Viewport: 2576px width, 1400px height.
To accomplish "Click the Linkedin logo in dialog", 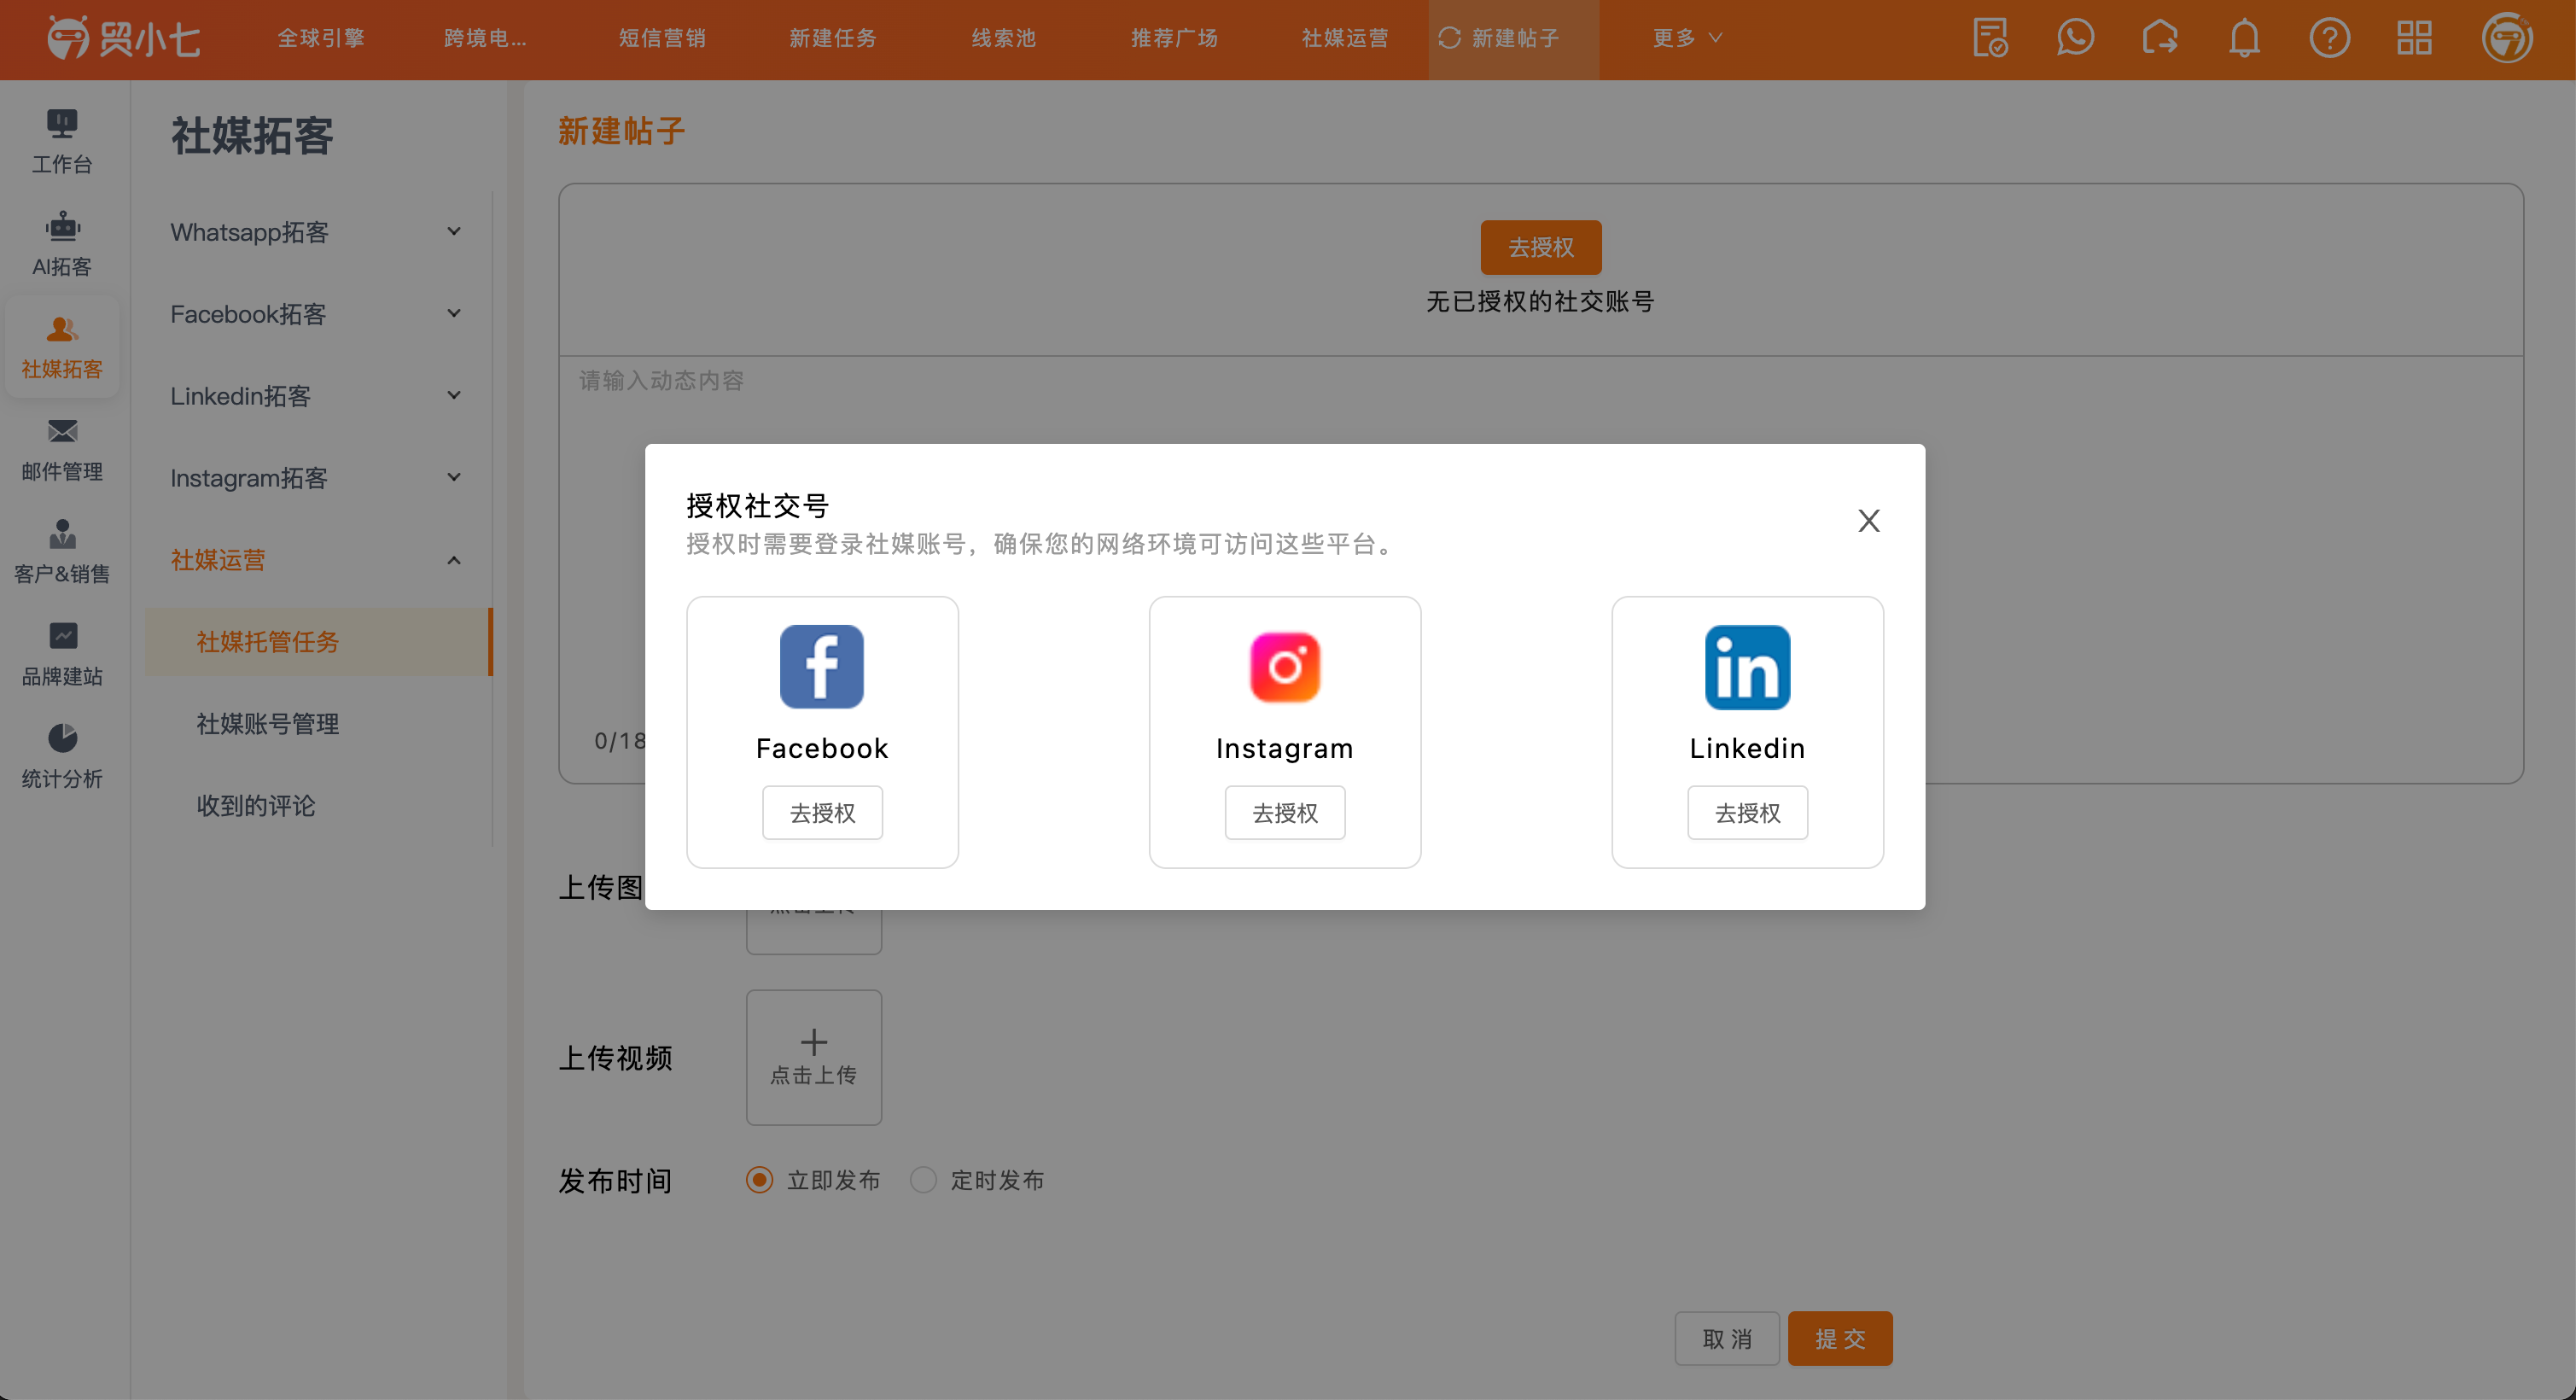I will point(1747,667).
